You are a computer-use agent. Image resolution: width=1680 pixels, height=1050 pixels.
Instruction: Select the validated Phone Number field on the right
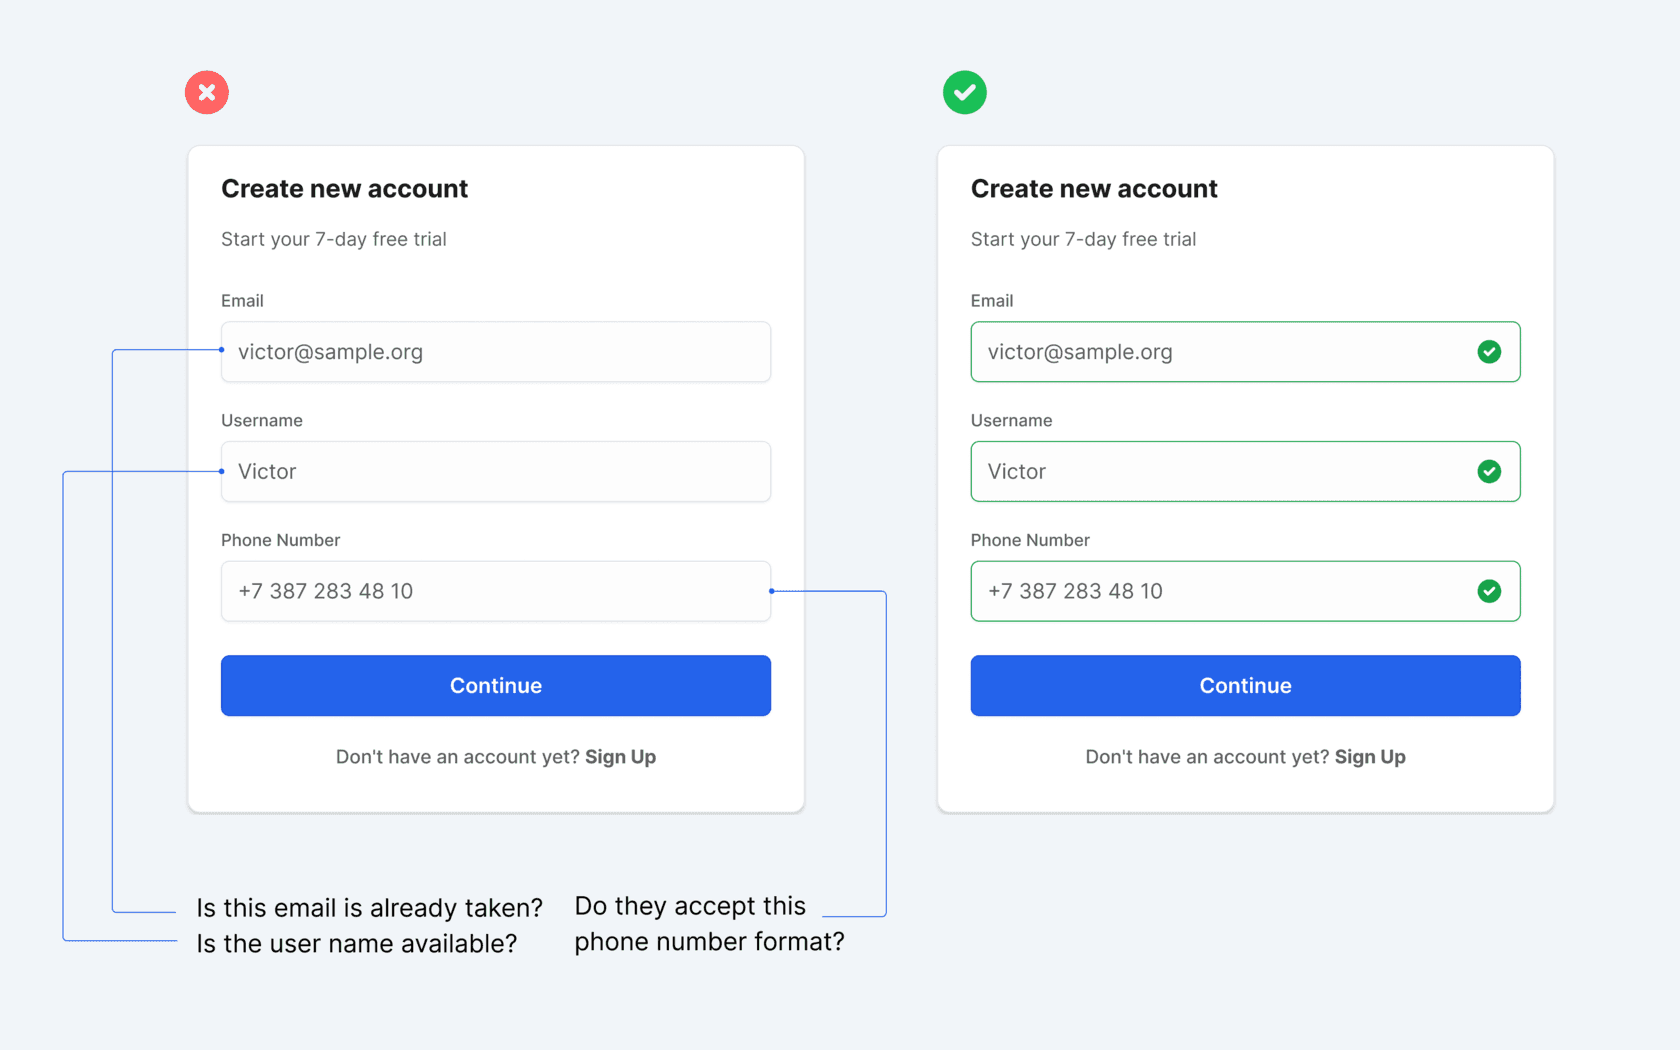click(x=1220, y=591)
